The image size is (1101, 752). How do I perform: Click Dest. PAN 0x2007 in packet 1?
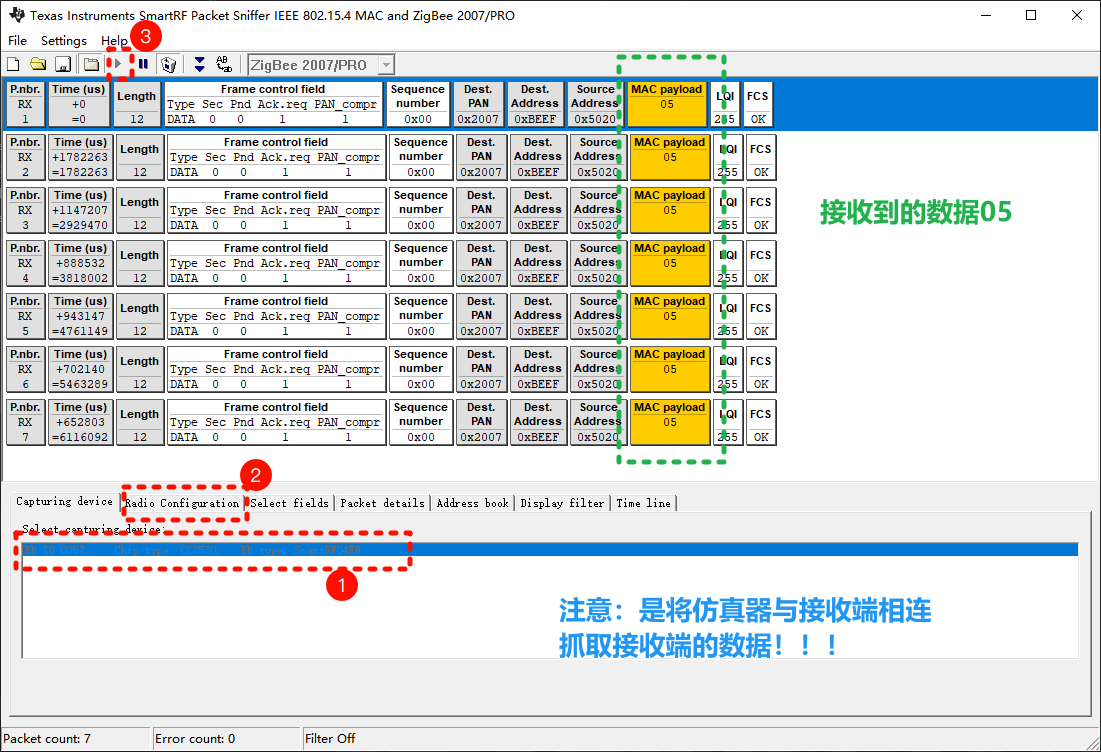478,104
